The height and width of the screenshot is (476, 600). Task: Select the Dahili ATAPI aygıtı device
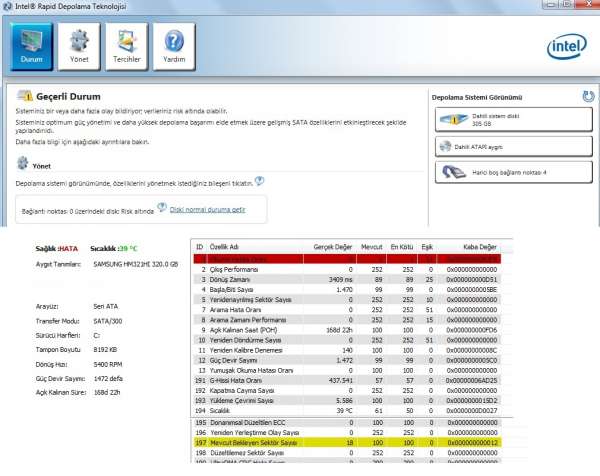pyautogui.click(x=514, y=147)
